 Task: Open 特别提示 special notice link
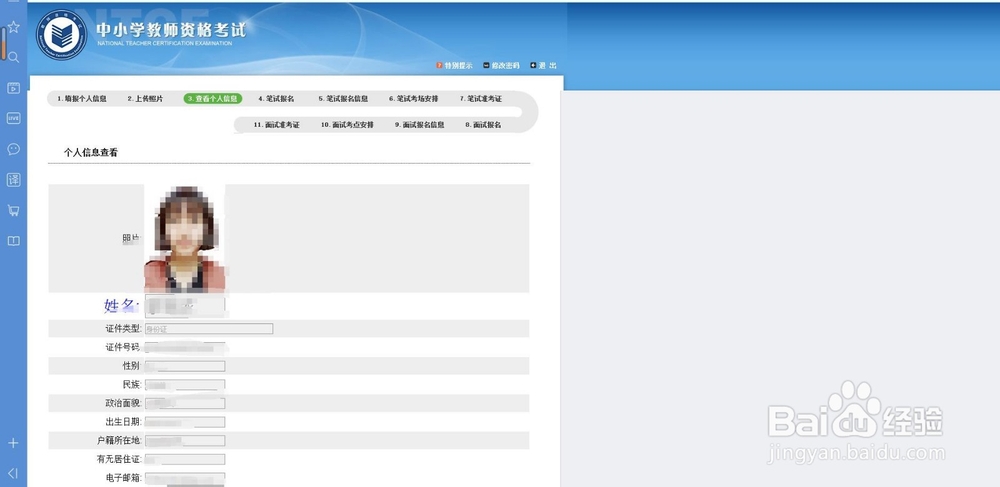(x=455, y=66)
